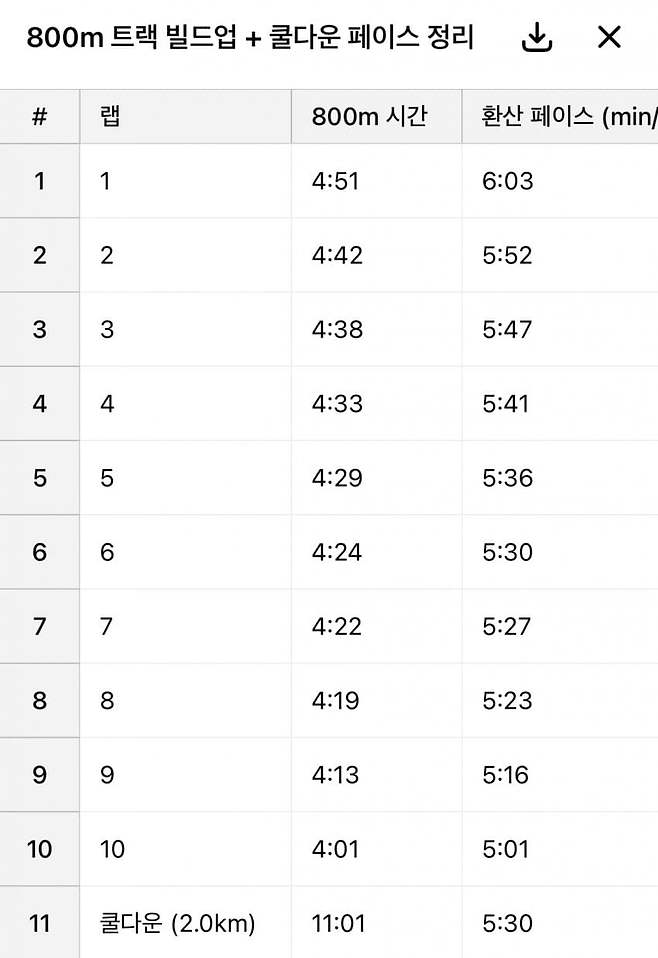Click the 6:03 pace cell
This screenshot has width=658, height=958.
(x=559, y=181)
